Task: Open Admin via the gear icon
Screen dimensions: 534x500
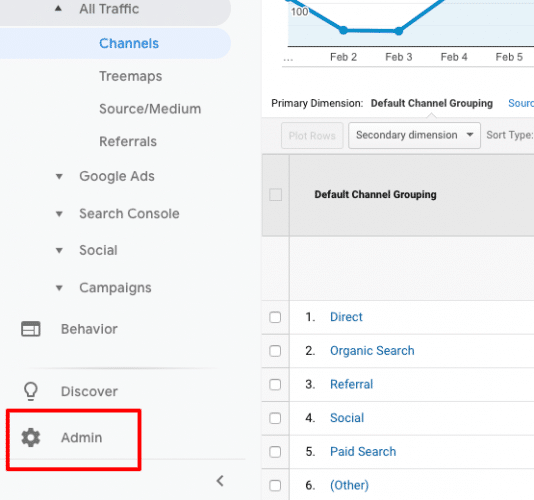Action: coord(31,438)
